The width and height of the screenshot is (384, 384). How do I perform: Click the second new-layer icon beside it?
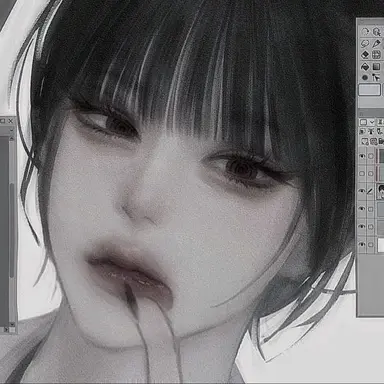click(x=374, y=142)
